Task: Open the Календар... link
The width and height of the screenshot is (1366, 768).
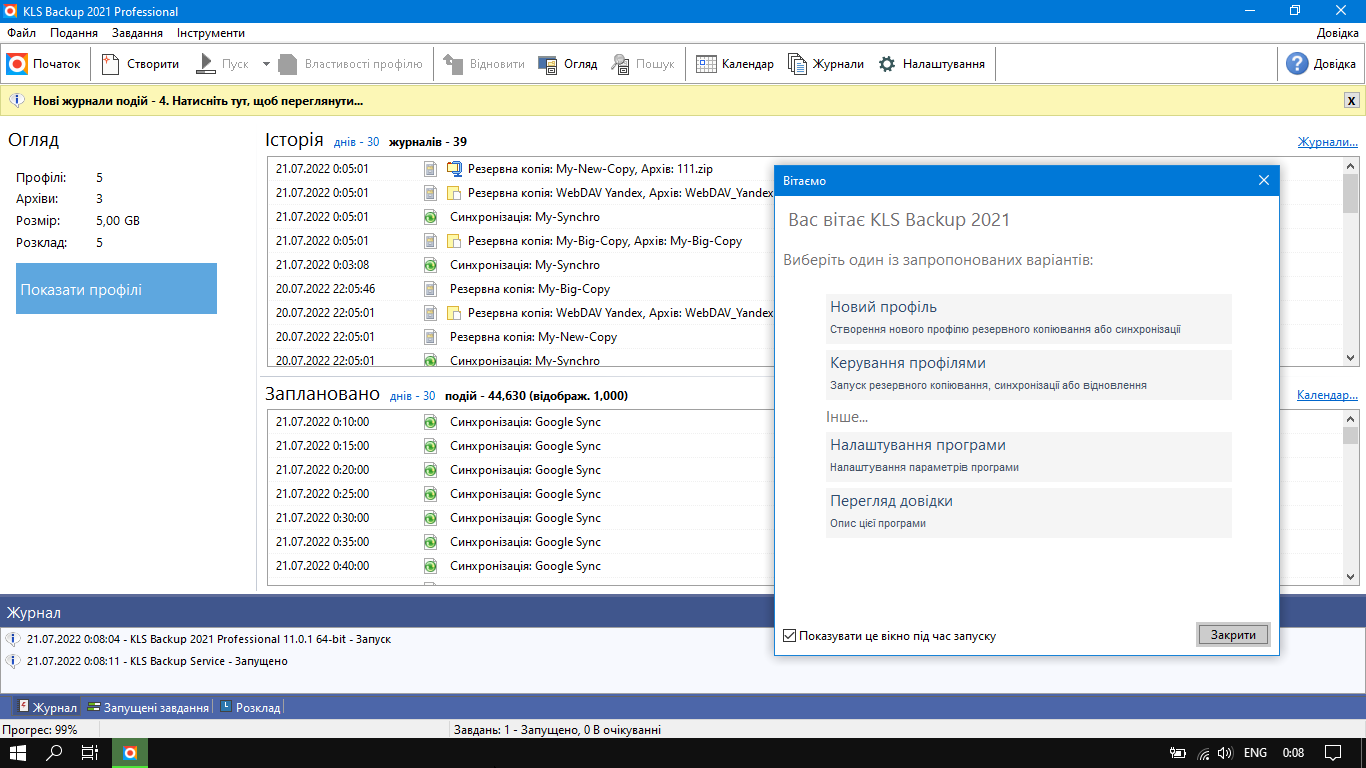Action: (x=1327, y=396)
